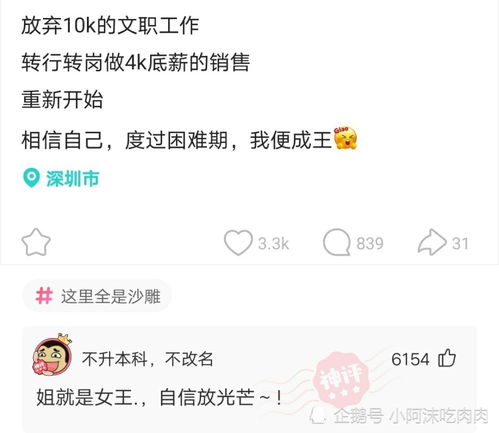The height and width of the screenshot is (433, 499).
Task: Click the 6154 likes count
Action: click(x=410, y=359)
